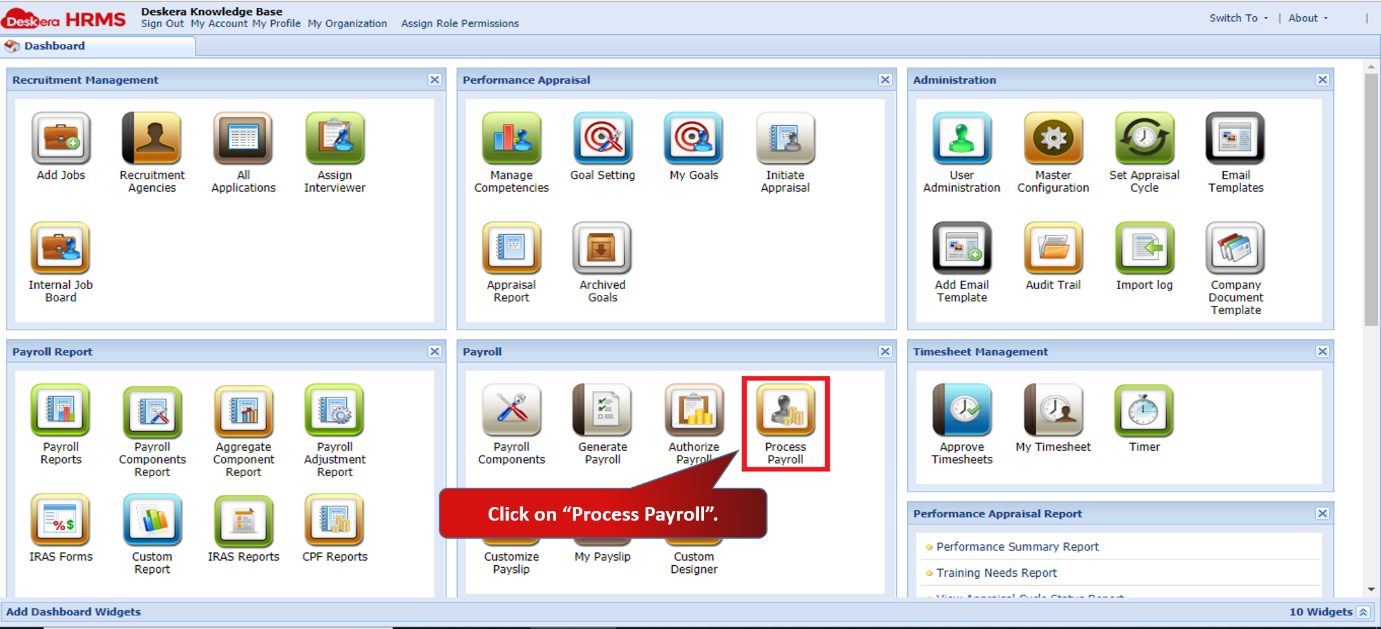Open the Audit Trail icon
The image size is (1381, 629).
click(1053, 248)
